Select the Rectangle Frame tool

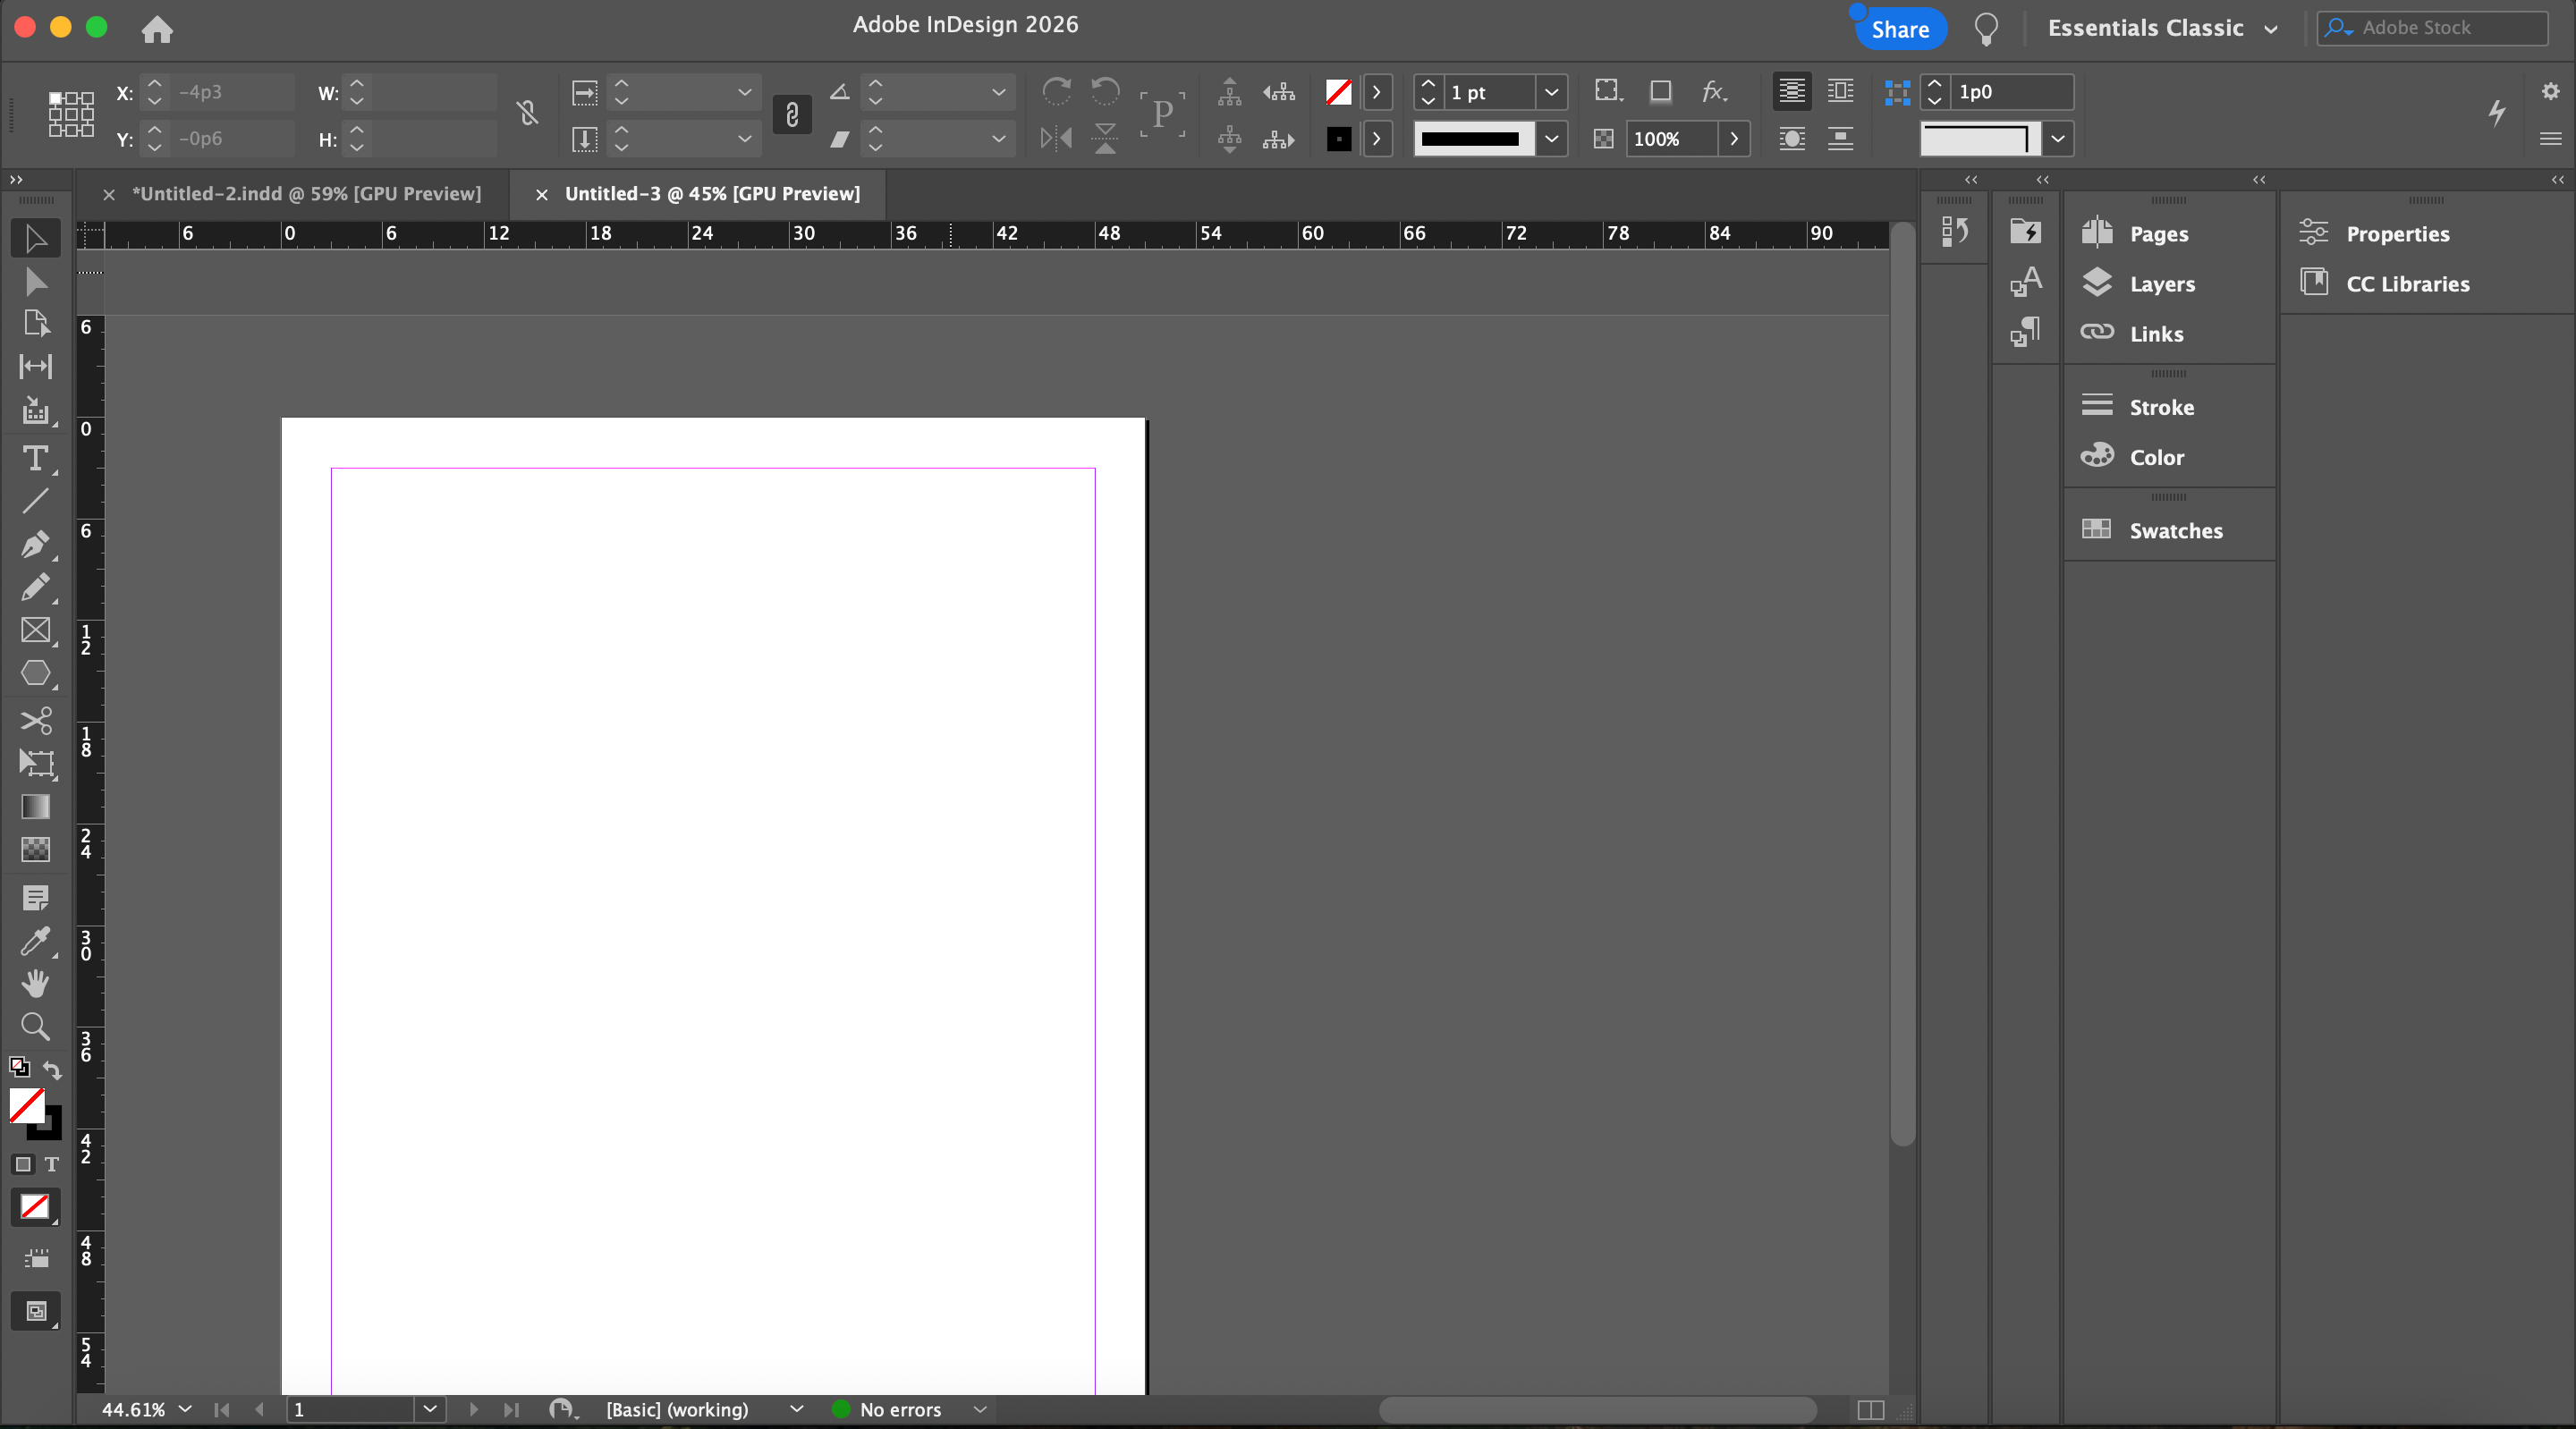point(35,630)
